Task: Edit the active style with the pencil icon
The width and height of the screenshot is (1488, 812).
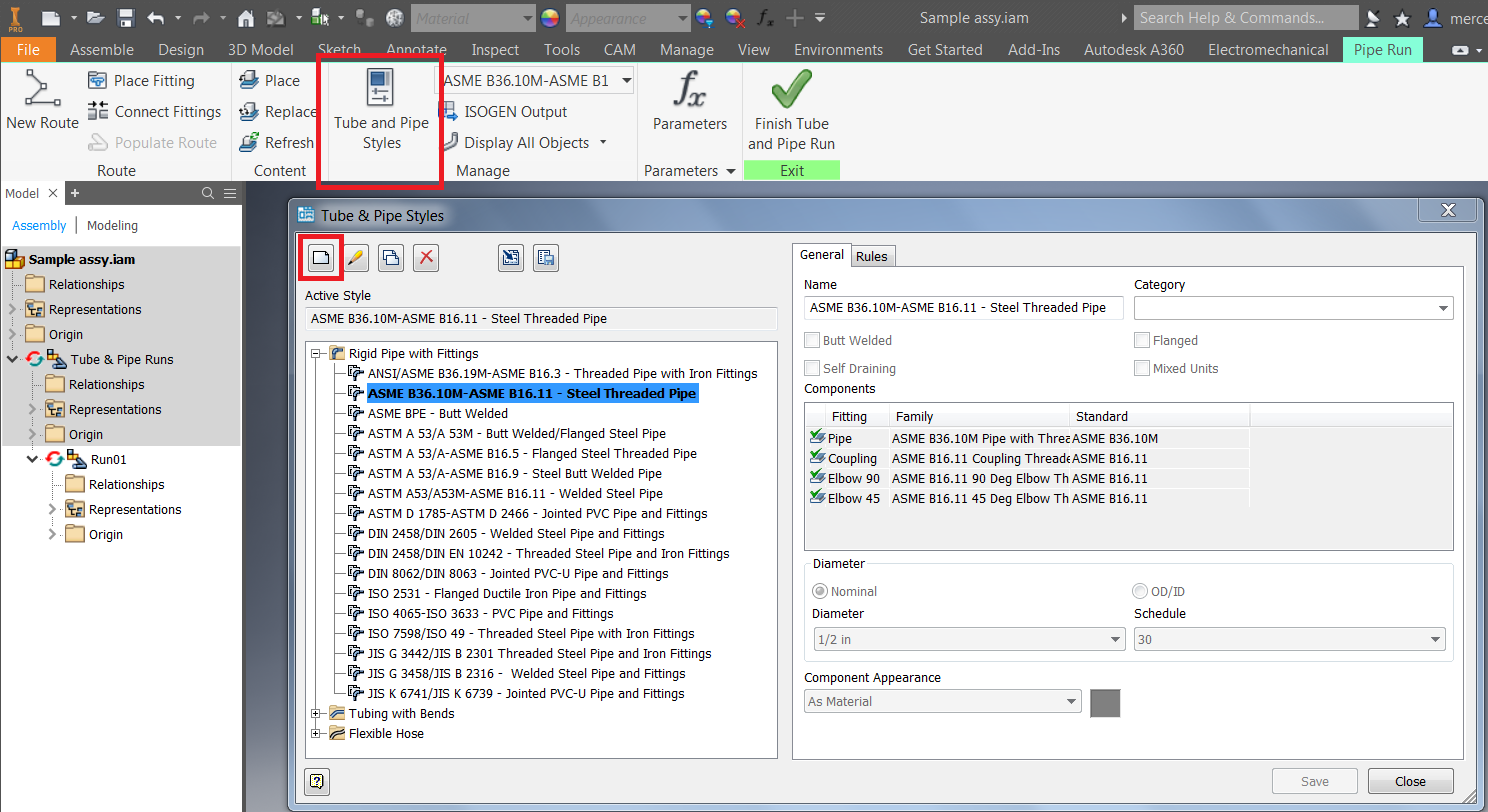Action: coord(355,257)
